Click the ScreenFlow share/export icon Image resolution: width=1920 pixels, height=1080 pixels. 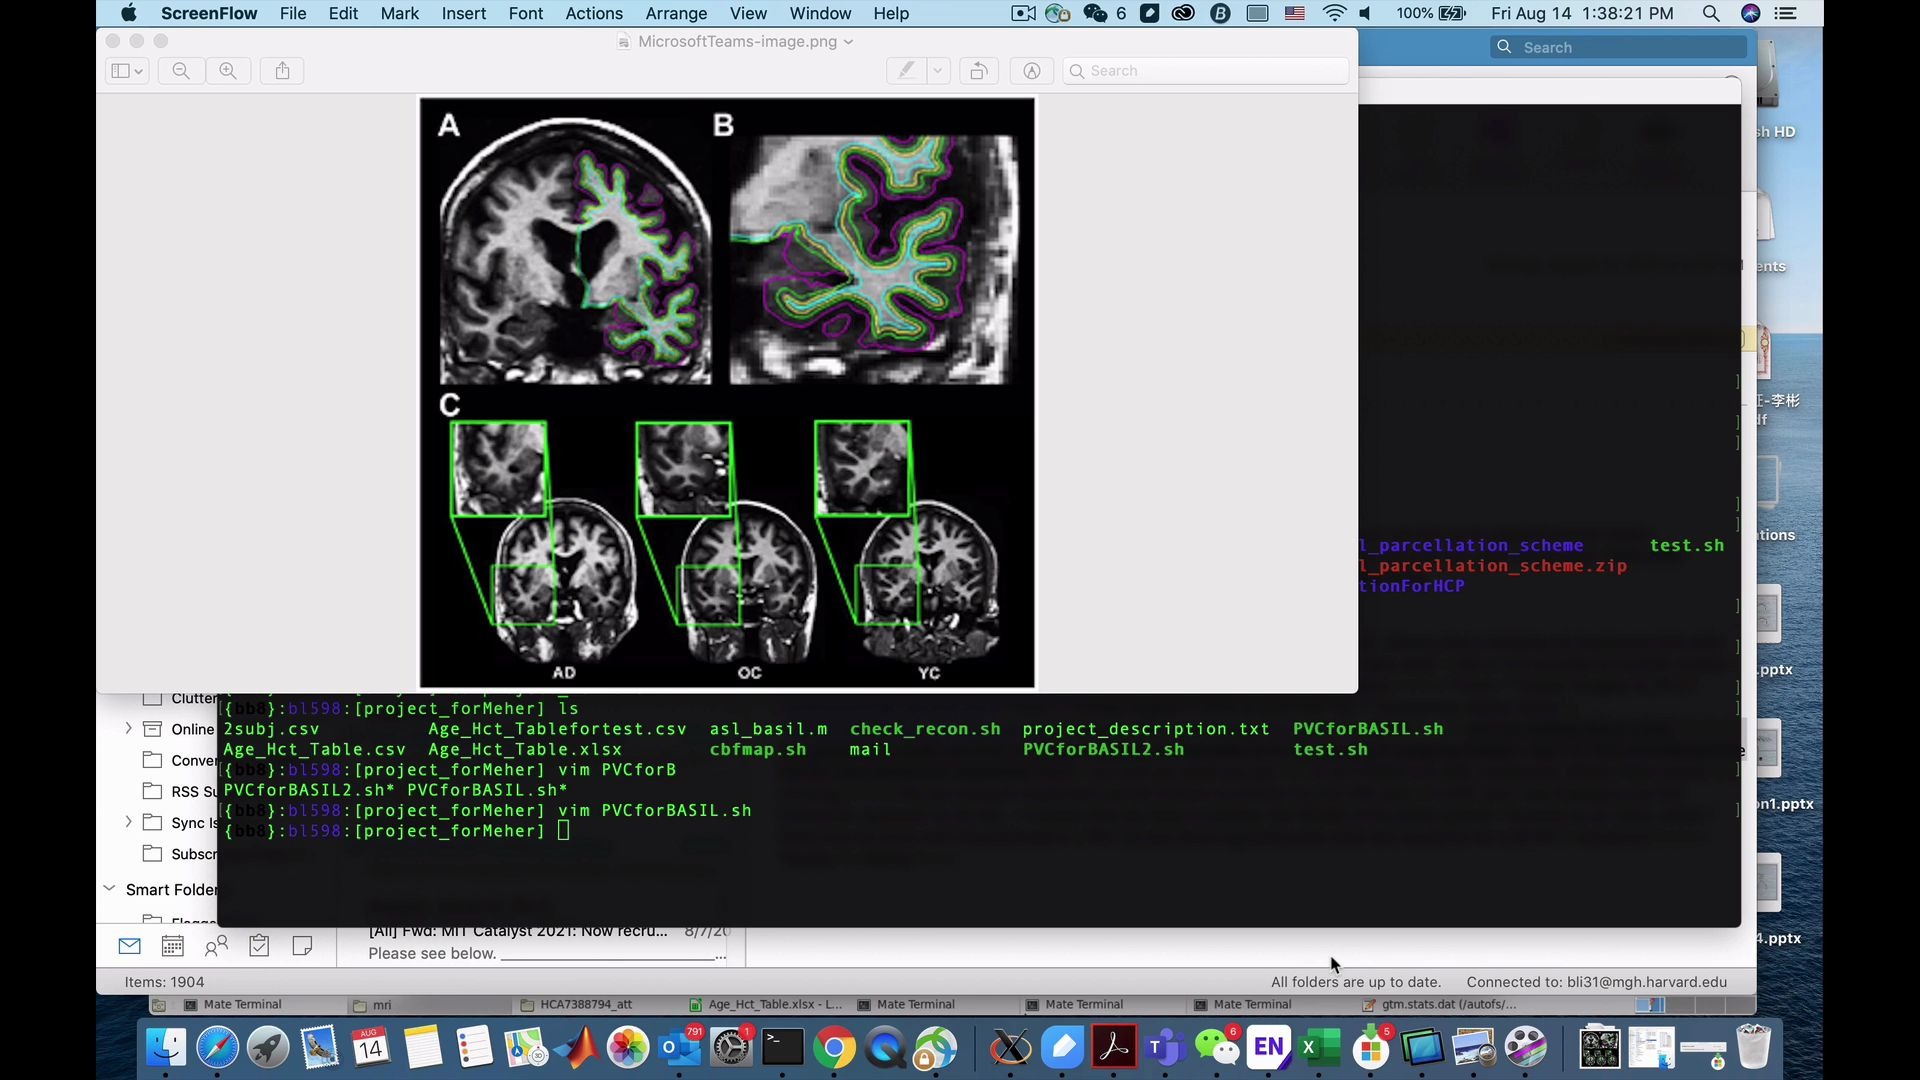(x=282, y=71)
